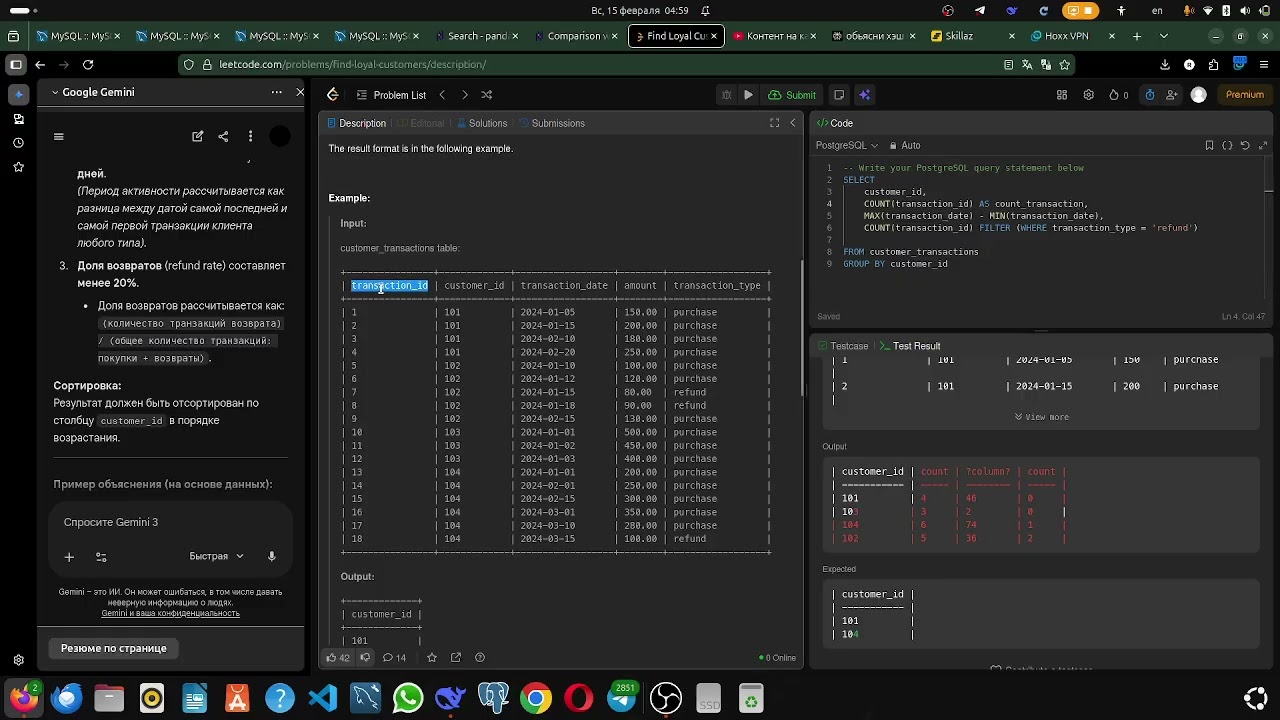Bookmark the code with bookmark icon
Screen dimensions: 1280x720
1209,145
